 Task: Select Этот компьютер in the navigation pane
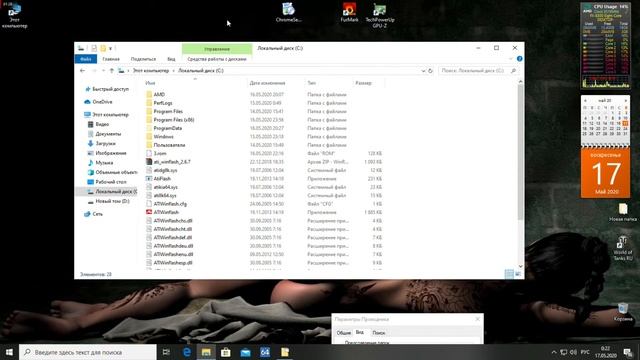(110, 115)
